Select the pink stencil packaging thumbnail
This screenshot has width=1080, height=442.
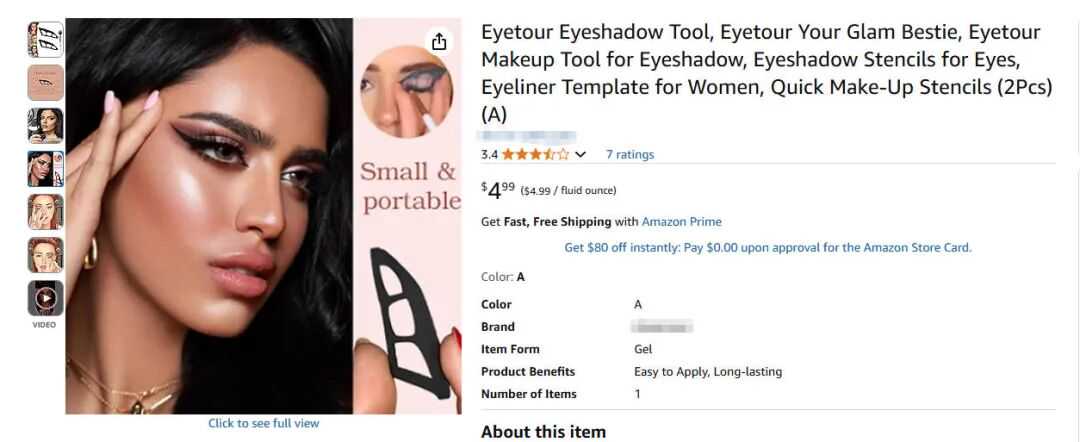coord(45,83)
